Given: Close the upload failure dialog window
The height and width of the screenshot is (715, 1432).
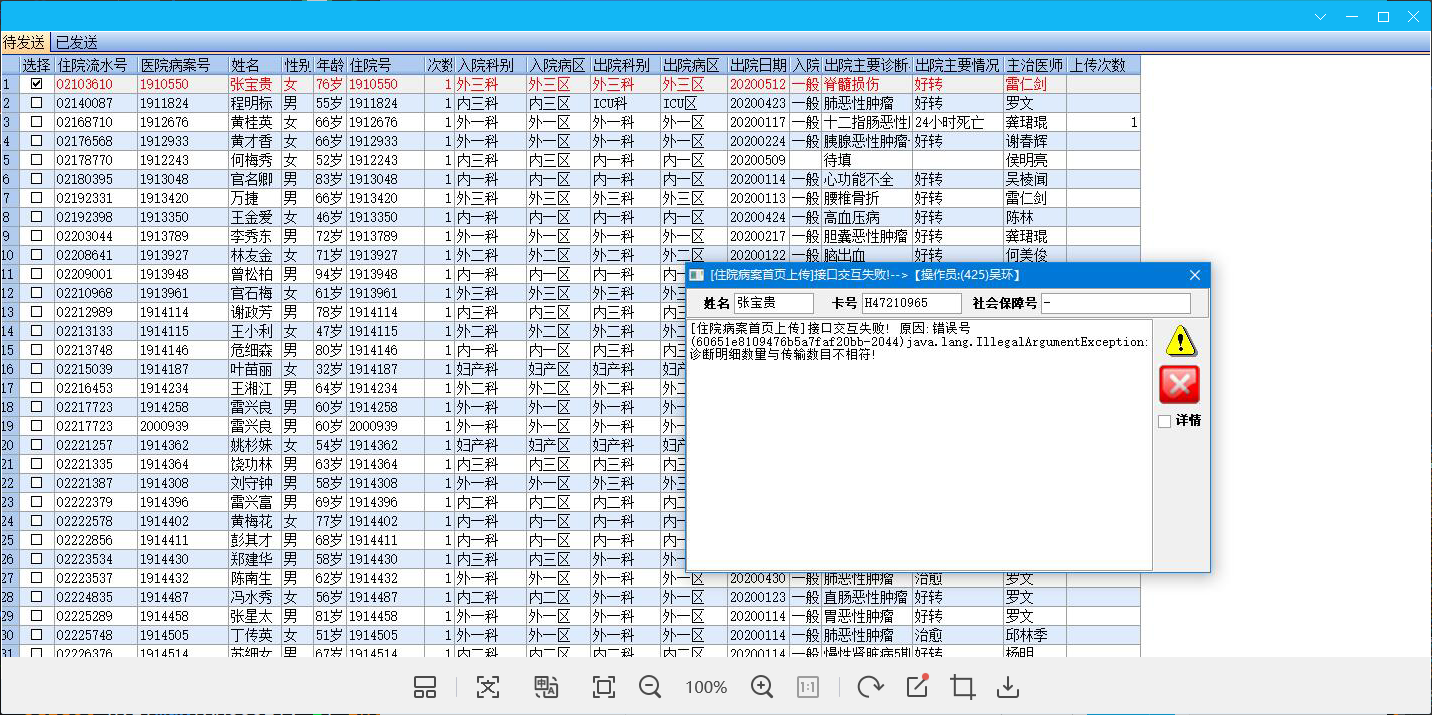Looking at the screenshot, I should pos(1194,275).
